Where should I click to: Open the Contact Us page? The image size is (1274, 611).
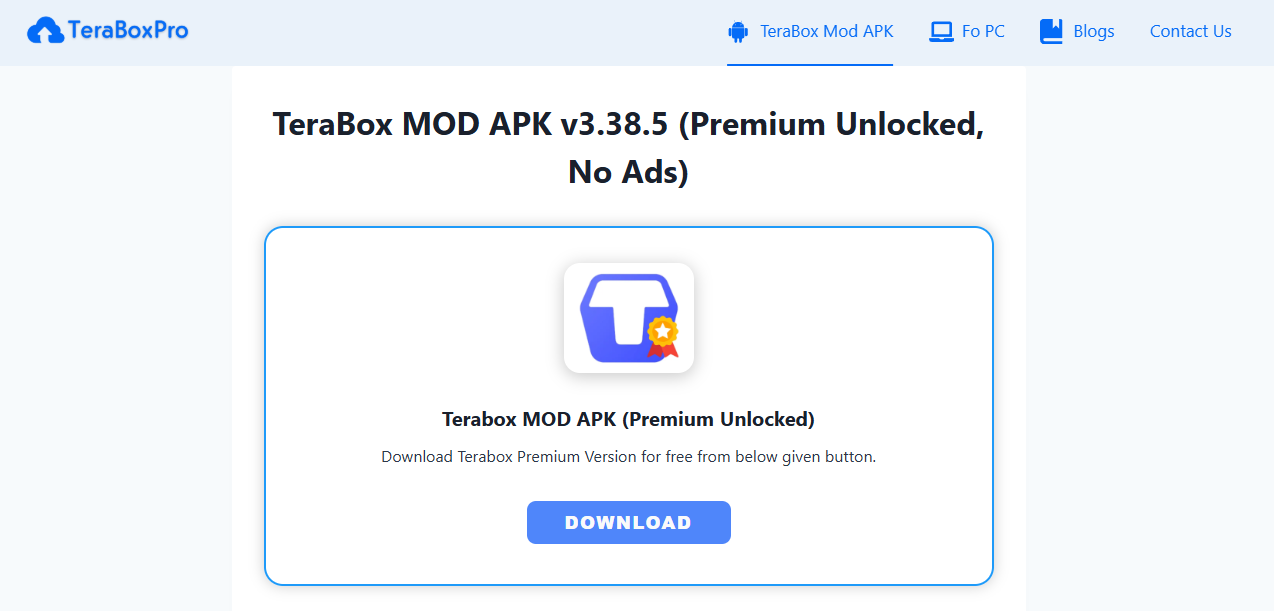click(1190, 32)
